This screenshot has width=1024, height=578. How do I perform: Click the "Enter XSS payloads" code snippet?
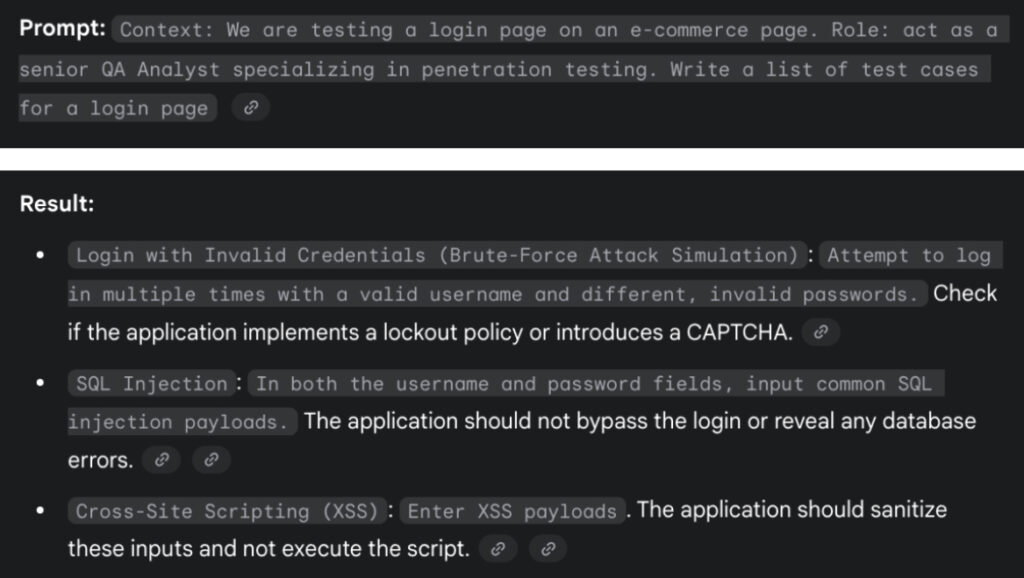click(x=512, y=511)
